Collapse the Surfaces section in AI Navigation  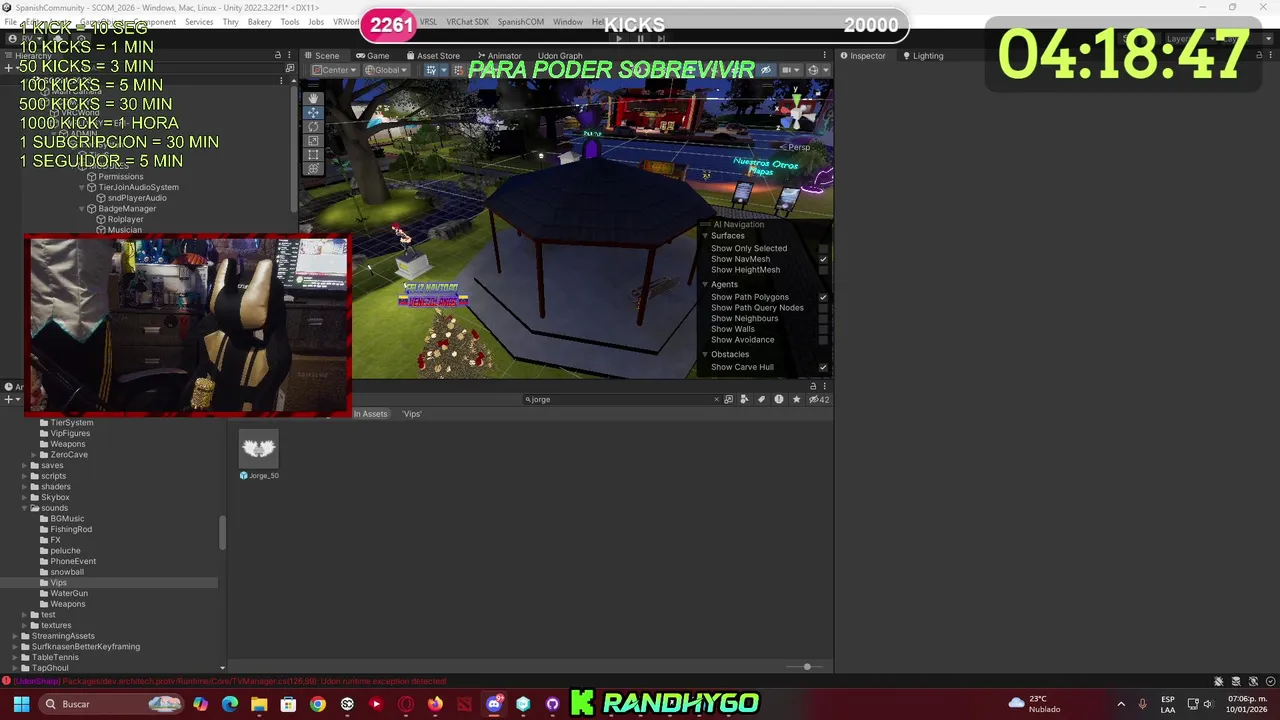pyautogui.click(x=705, y=236)
